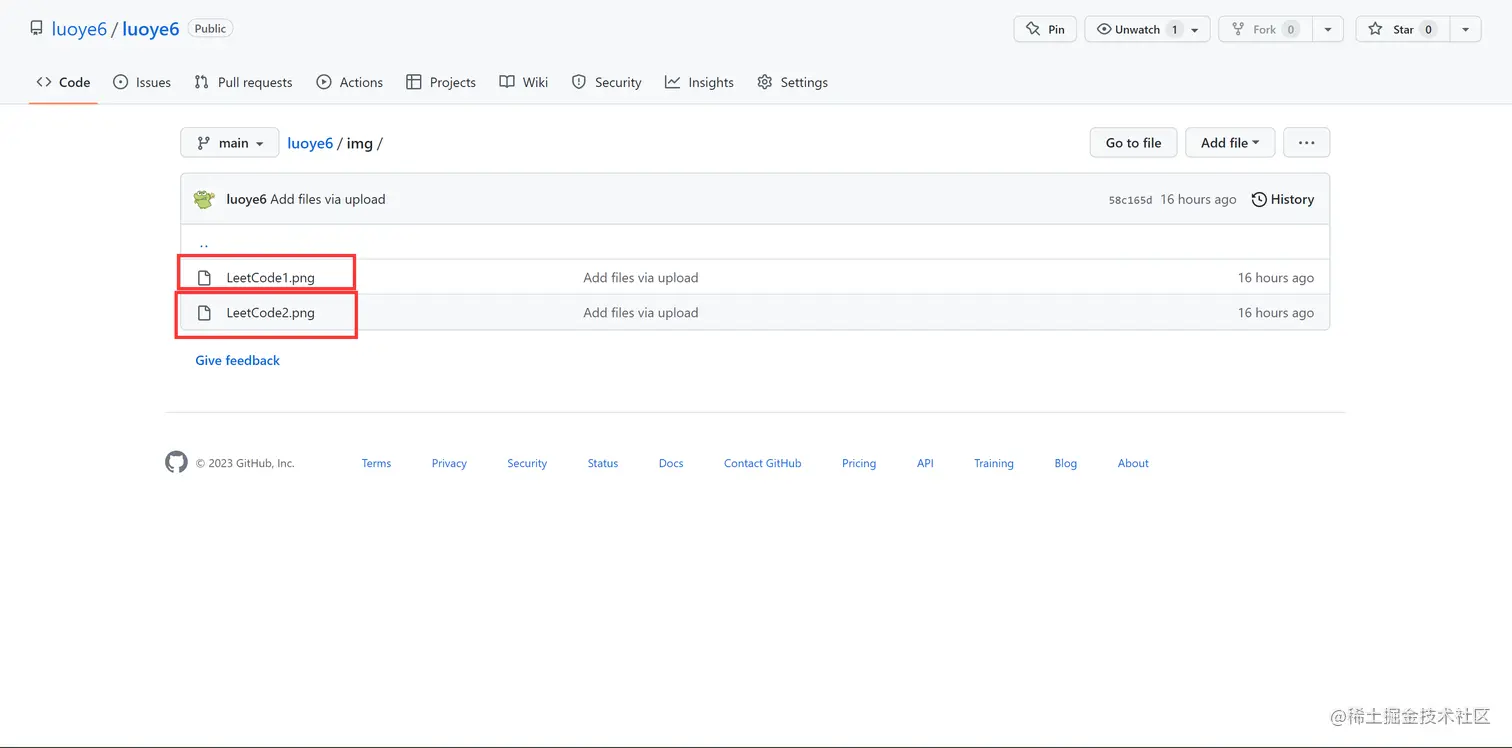Switch to the Projects tab
The width and height of the screenshot is (1512, 748).
coord(441,82)
